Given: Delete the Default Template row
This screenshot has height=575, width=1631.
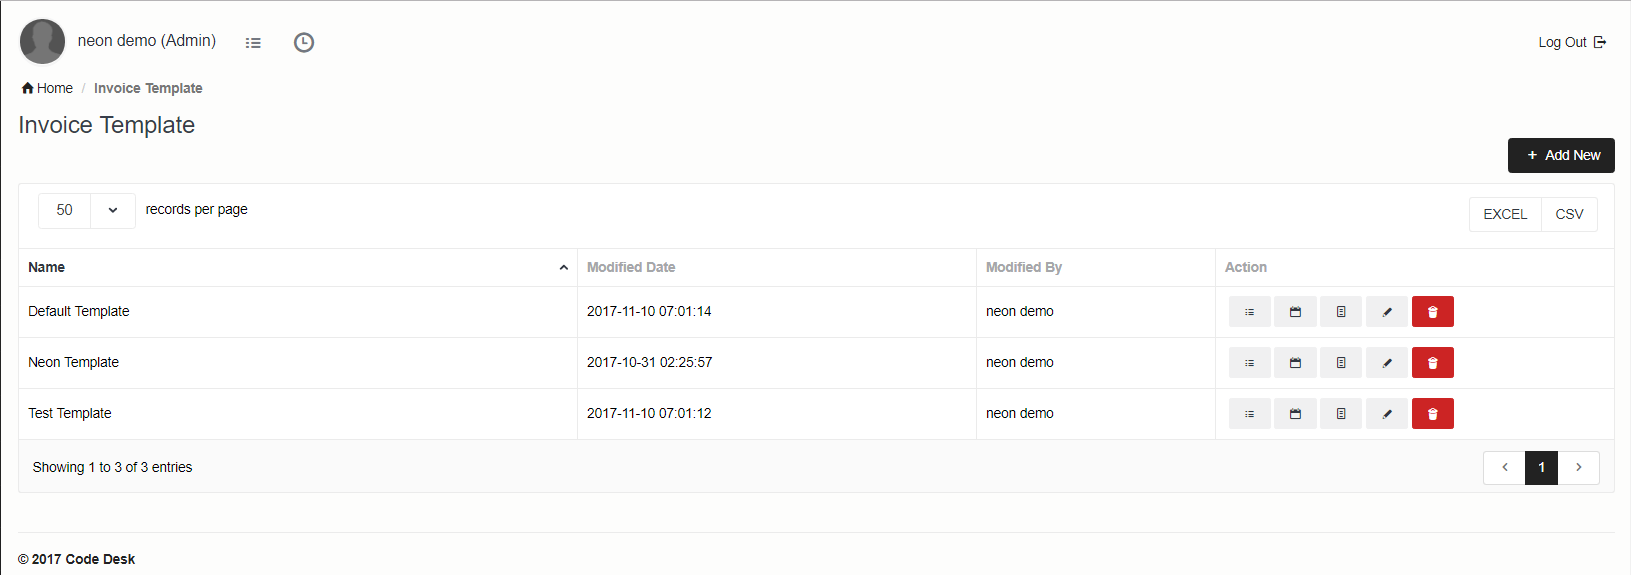Looking at the screenshot, I should point(1432,312).
